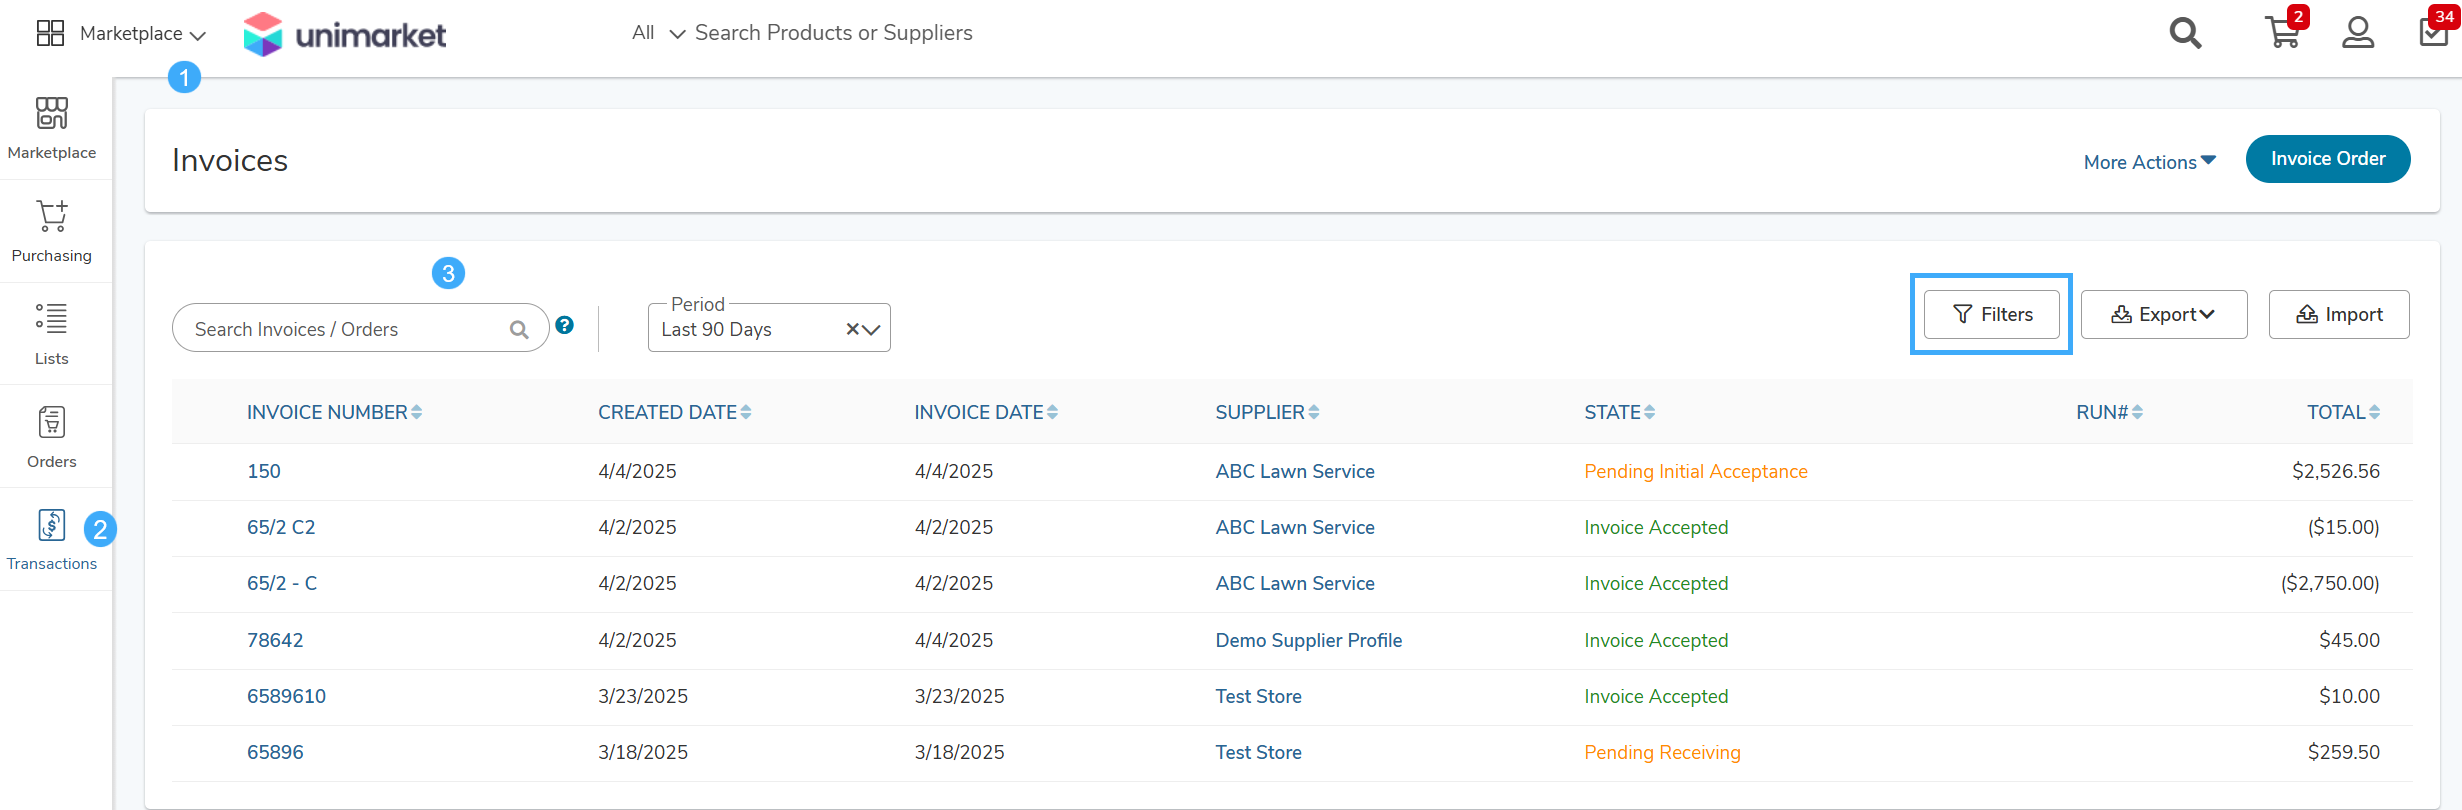Open Orders in the left sidebar
2462x810 pixels.
pos(52,437)
